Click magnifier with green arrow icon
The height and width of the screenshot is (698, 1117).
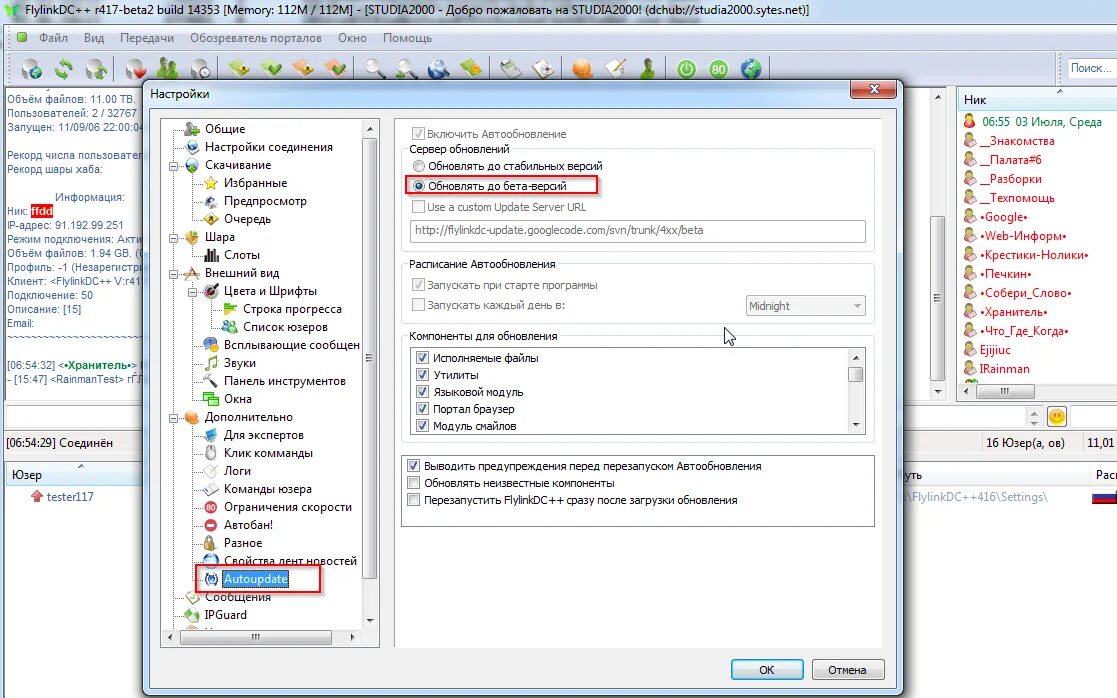point(407,68)
